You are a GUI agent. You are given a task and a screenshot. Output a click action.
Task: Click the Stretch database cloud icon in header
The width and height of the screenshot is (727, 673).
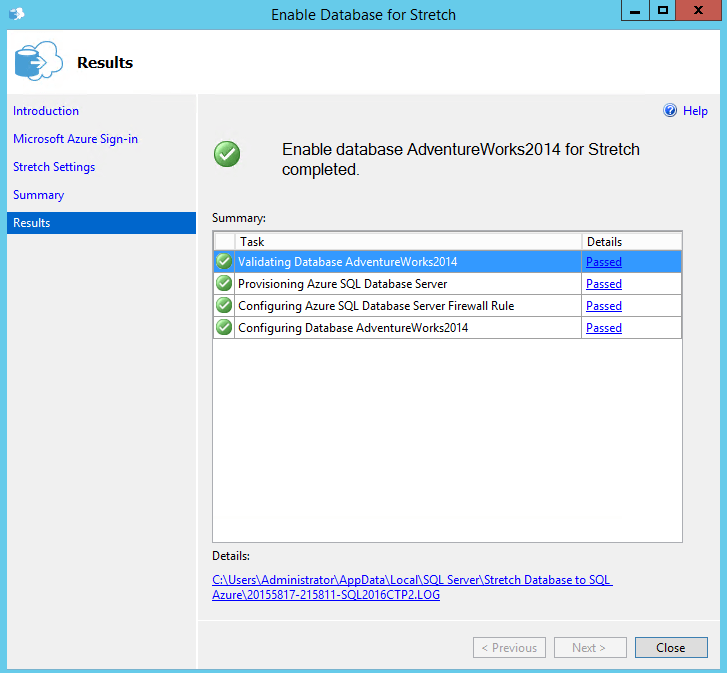pyautogui.click(x=38, y=62)
